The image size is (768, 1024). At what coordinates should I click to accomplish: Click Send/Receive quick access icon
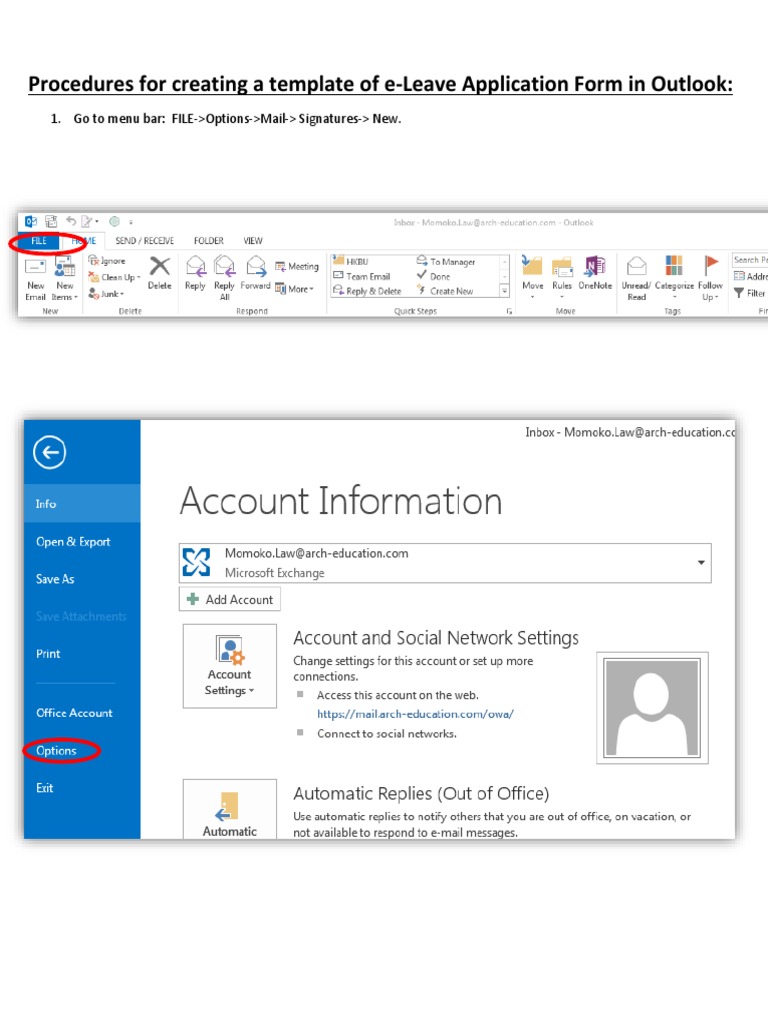[51, 221]
